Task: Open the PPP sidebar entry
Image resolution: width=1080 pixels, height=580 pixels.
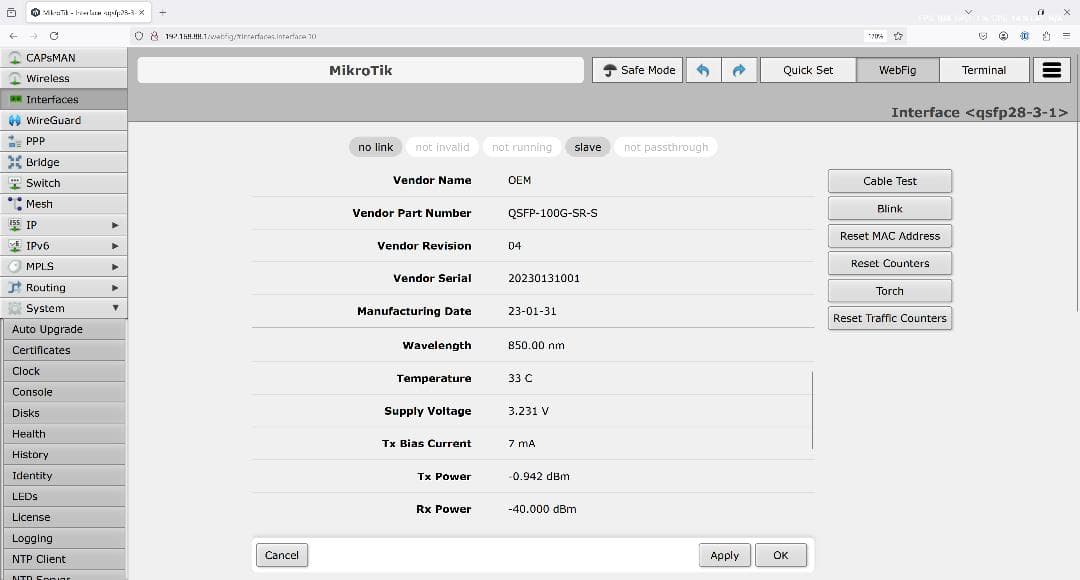Action: (x=63, y=141)
